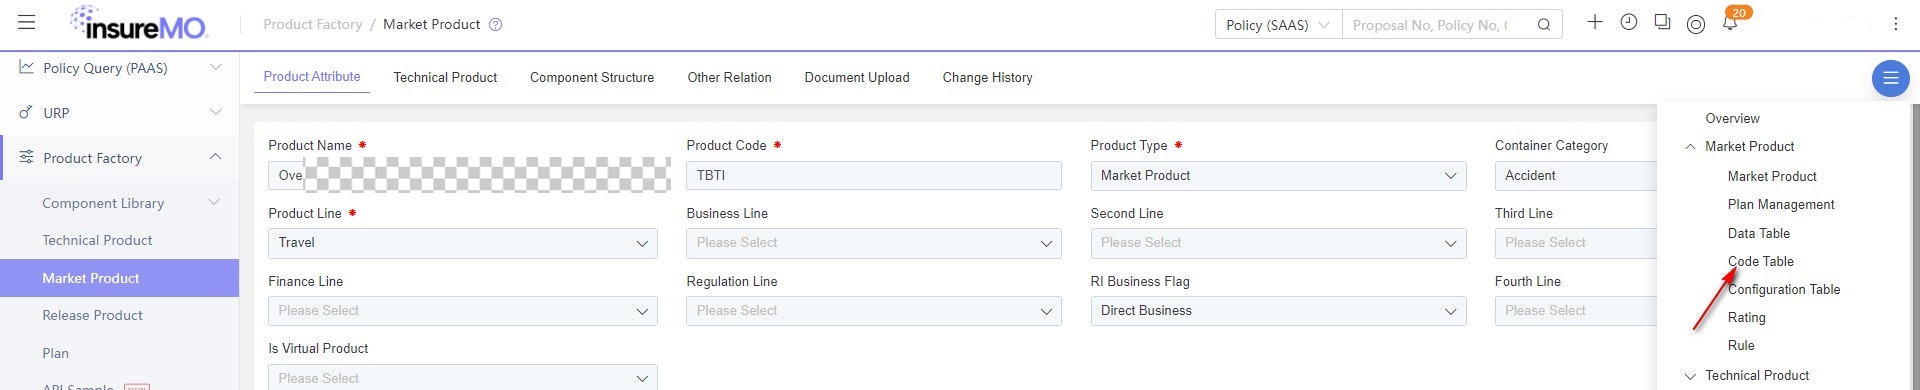This screenshot has height=390, width=1920.
Task: Open the Product Type dropdown
Action: tap(1278, 175)
